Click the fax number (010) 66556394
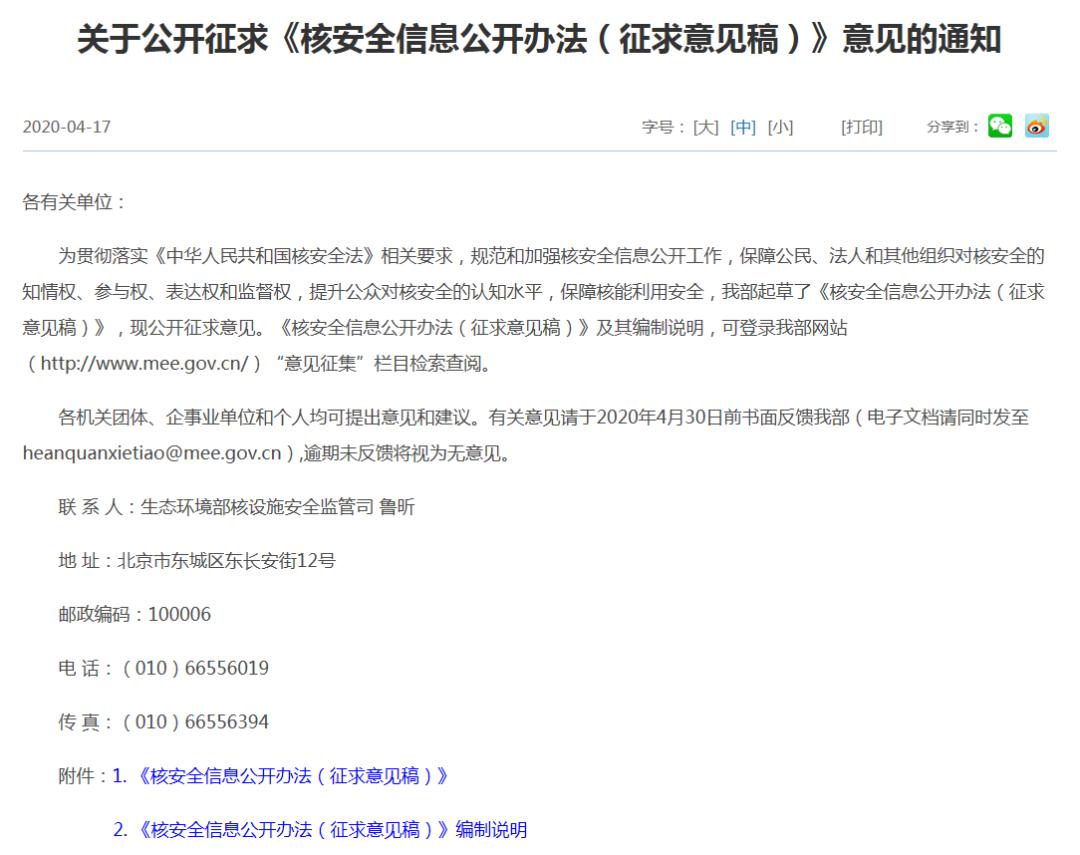The height and width of the screenshot is (855, 1080). [x=195, y=722]
